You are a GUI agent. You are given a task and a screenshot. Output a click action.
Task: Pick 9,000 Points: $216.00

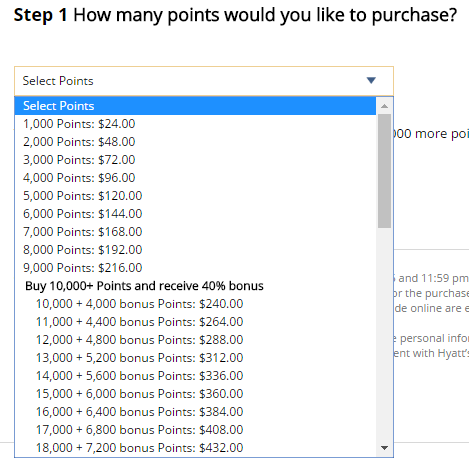tap(195, 268)
